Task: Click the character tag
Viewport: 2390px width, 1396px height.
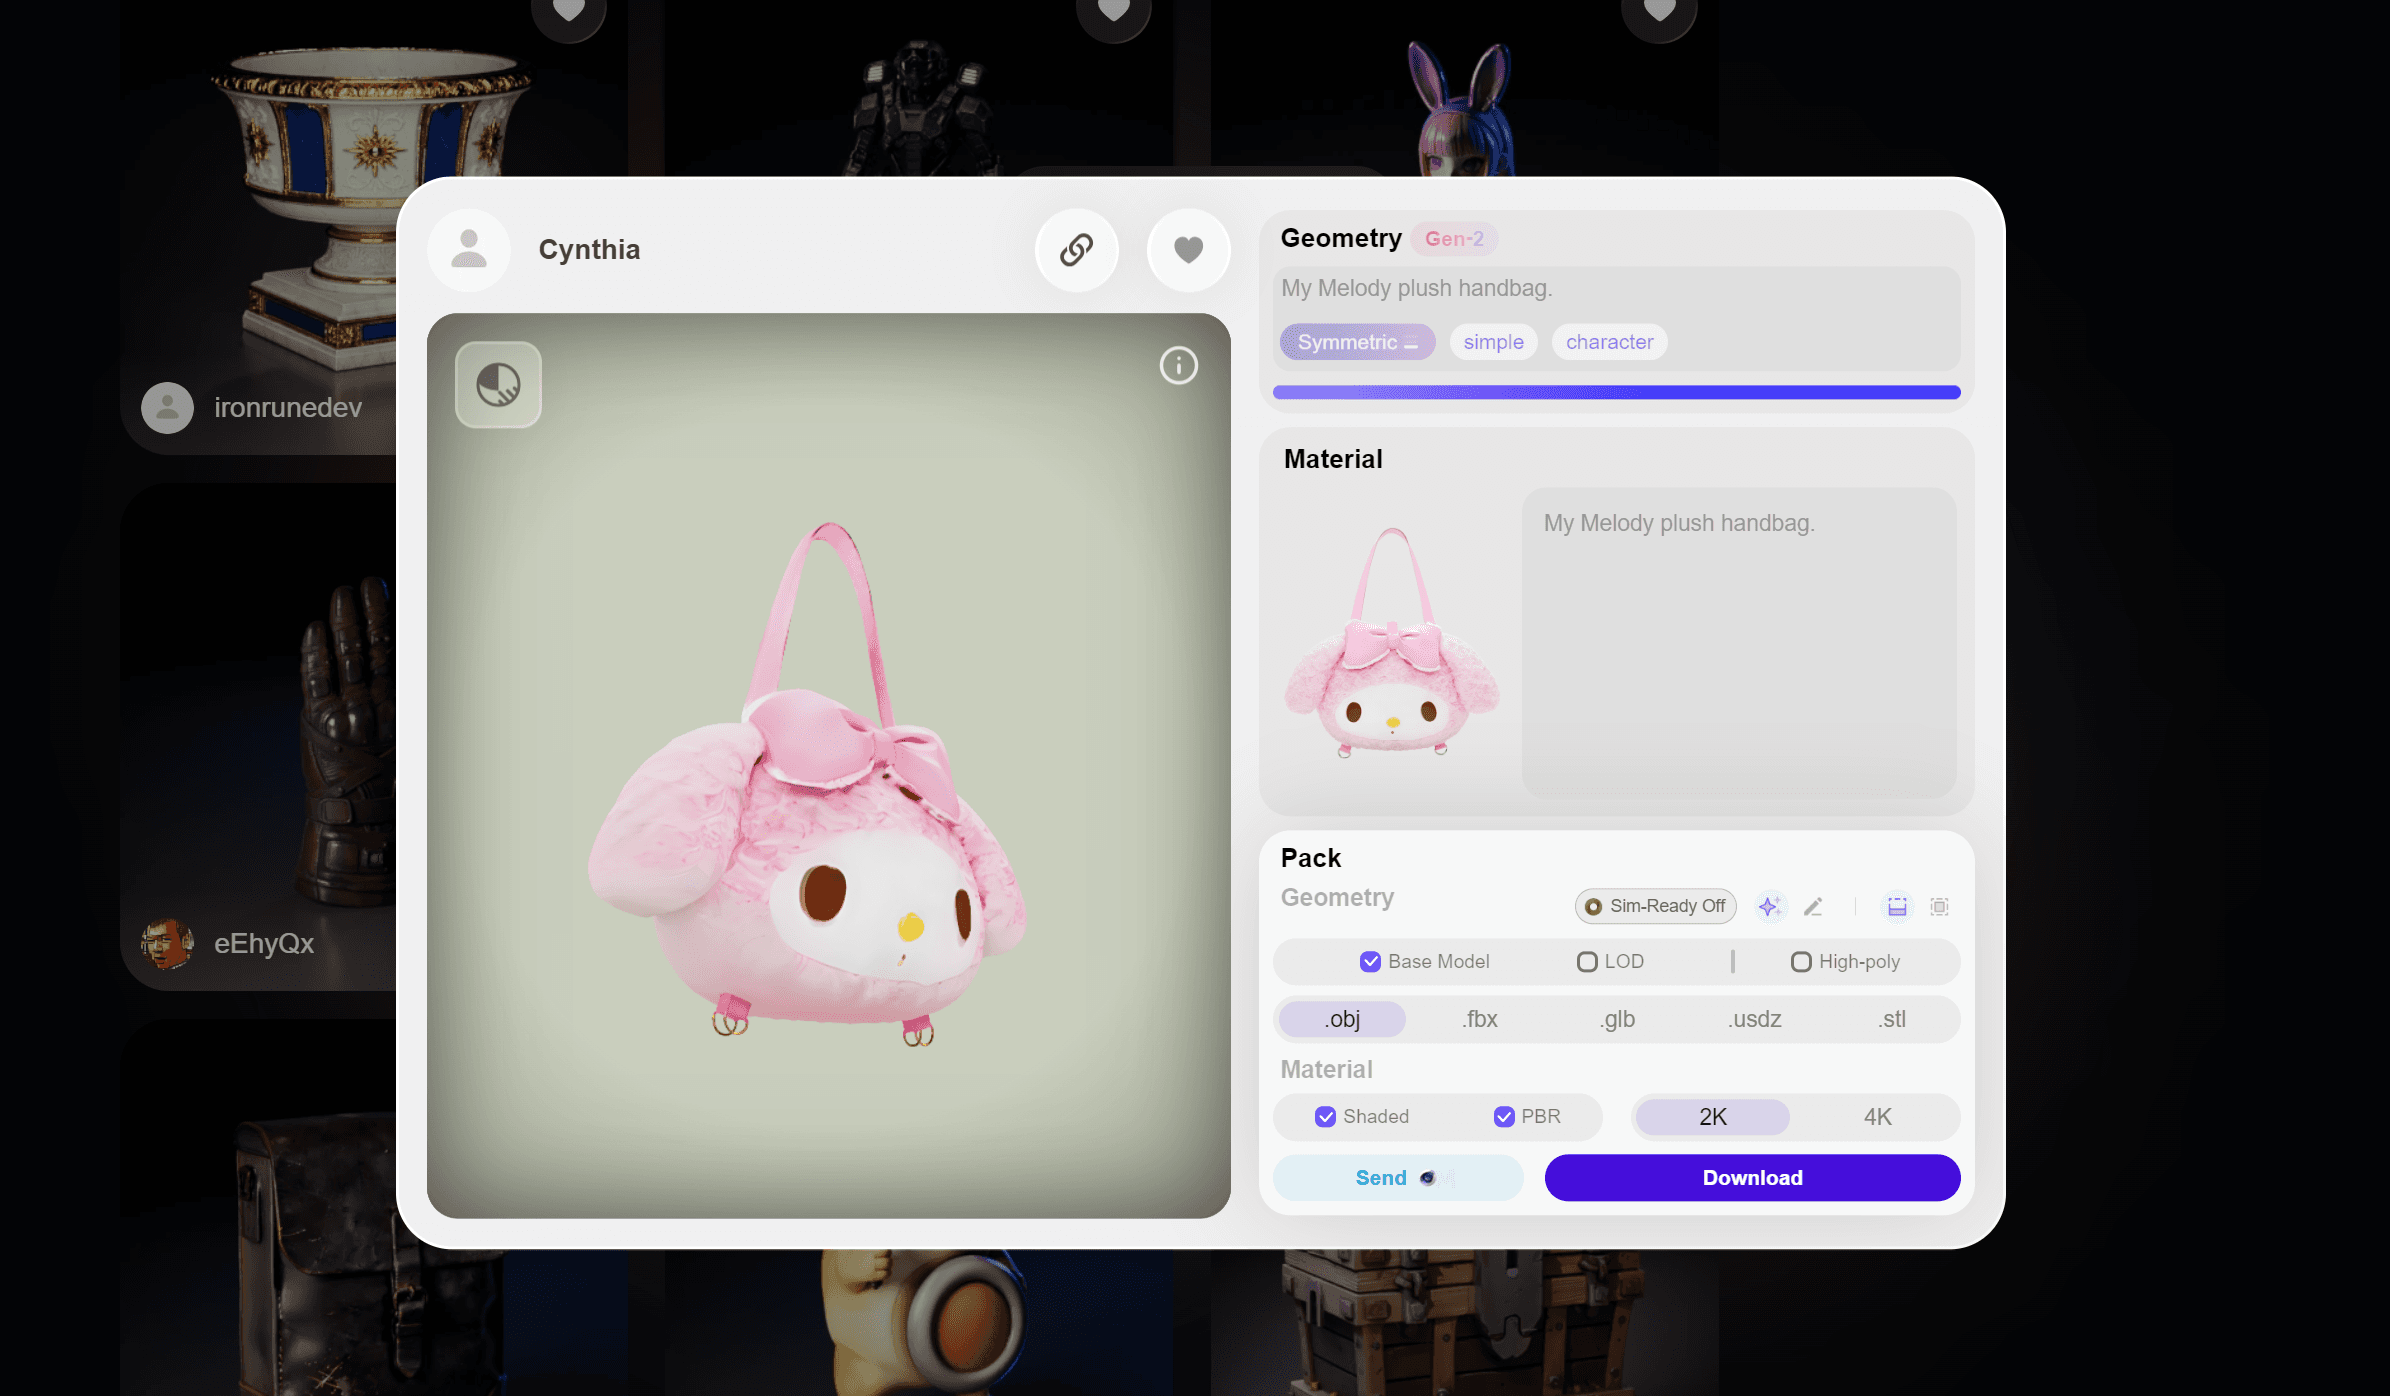Action: [x=1609, y=342]
